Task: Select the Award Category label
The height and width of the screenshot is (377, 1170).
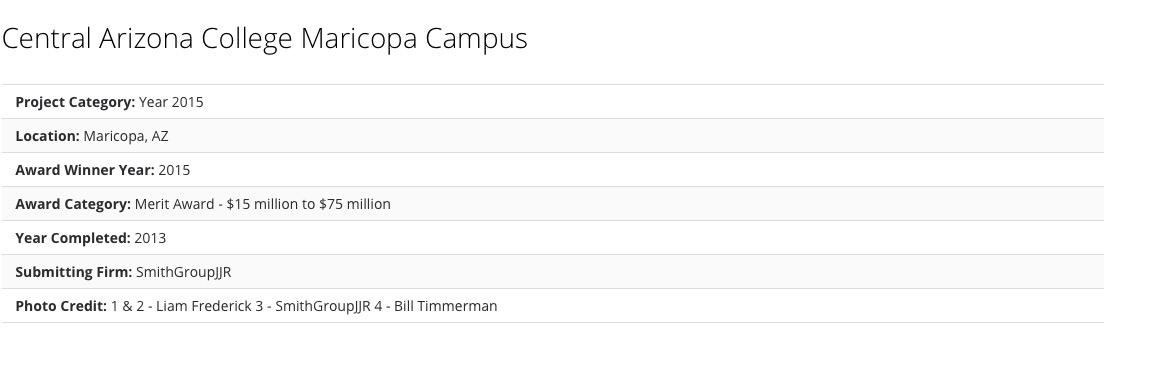Action: [73, 205]
